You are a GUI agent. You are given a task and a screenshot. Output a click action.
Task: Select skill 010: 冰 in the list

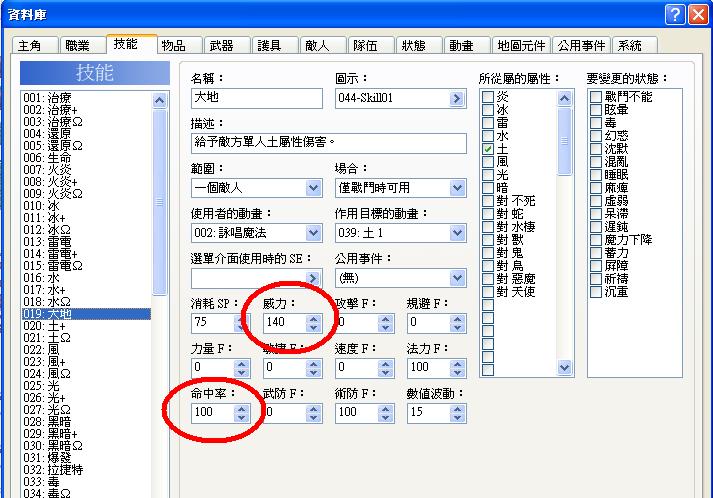click(x=86, y=206)
